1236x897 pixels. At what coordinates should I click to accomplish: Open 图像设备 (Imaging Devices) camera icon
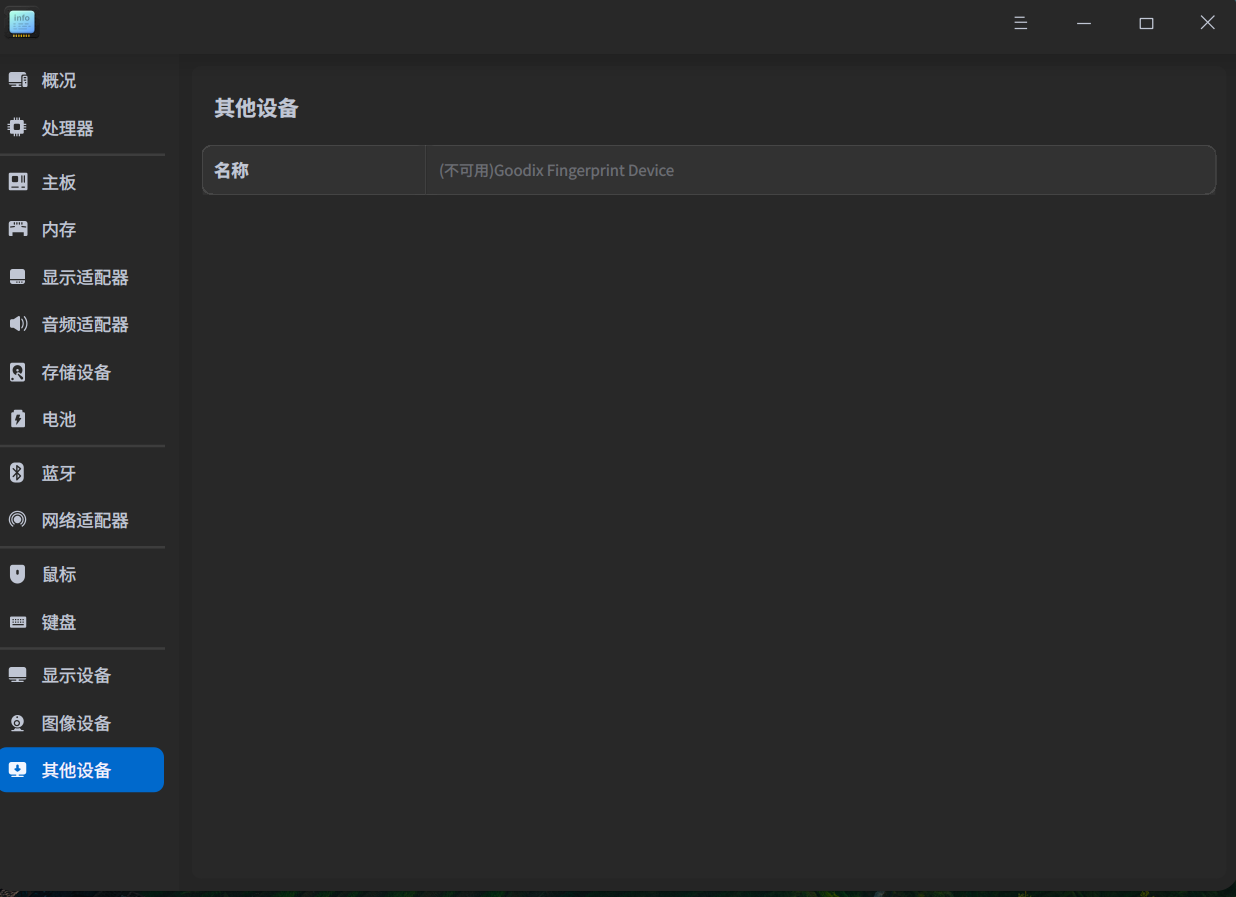16,723
